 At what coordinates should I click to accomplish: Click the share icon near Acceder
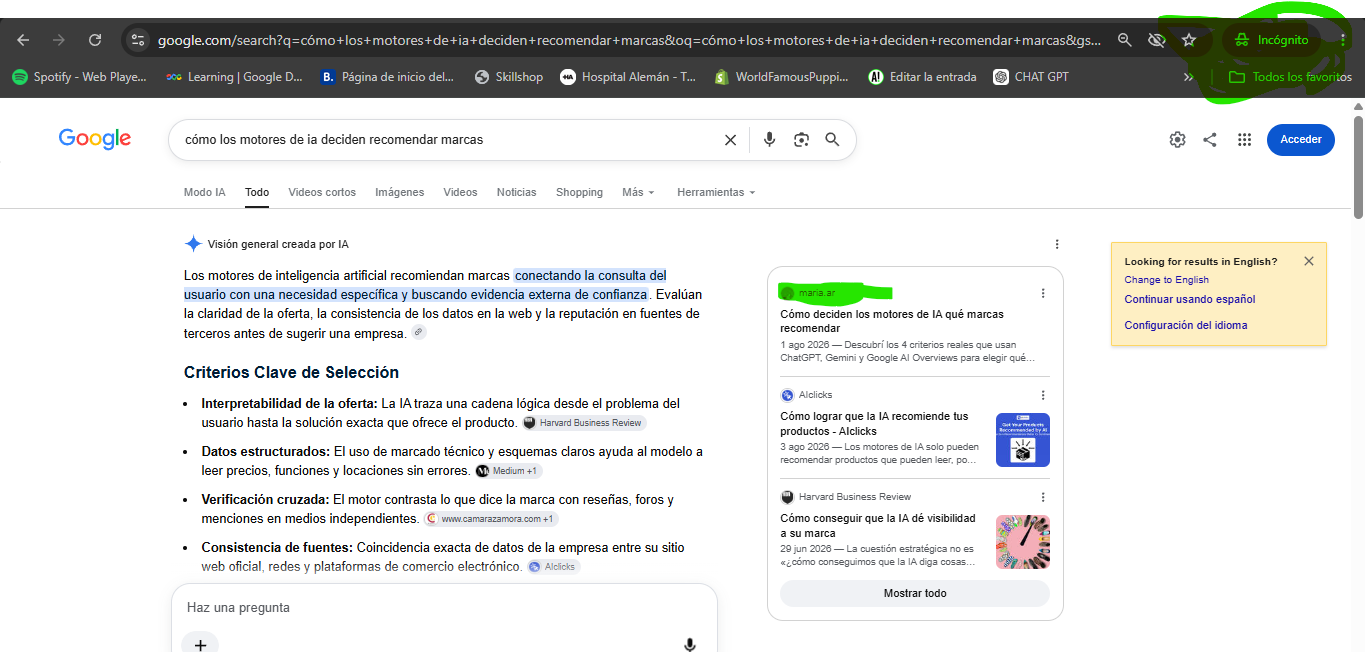[x=1210, y=140]
